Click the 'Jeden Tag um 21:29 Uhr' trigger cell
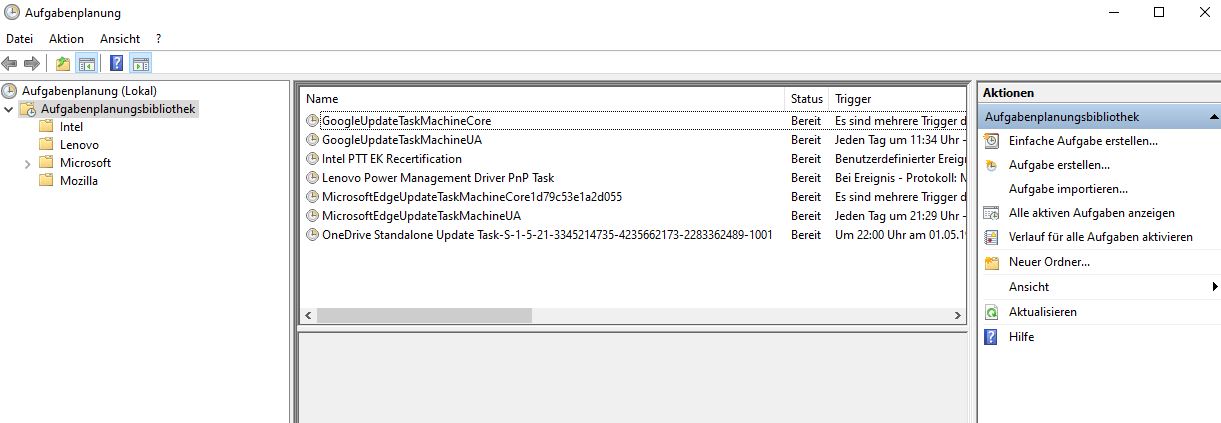1221x423 pixels. pyautogui.click(x=899, y=216)
